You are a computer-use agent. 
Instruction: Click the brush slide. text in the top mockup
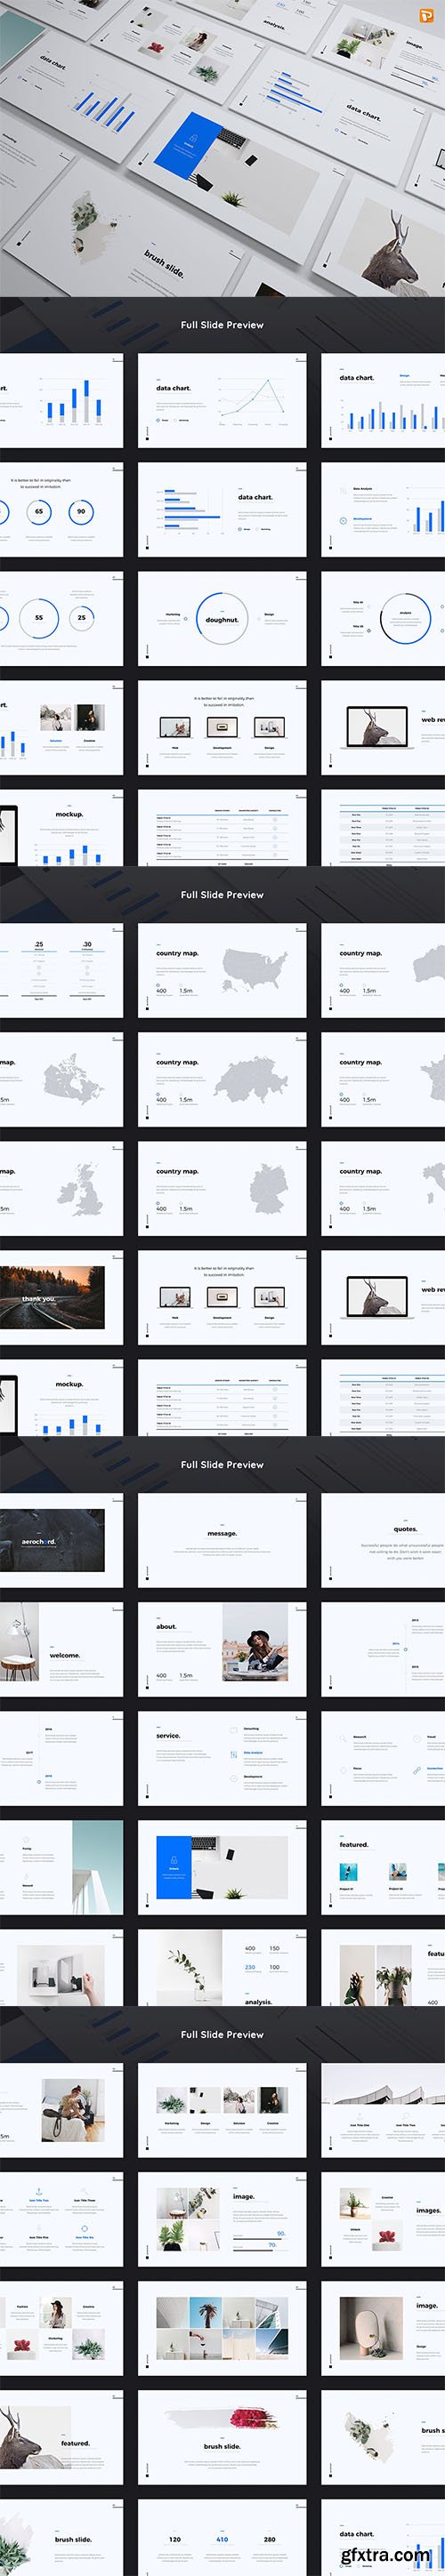(163, 264)
